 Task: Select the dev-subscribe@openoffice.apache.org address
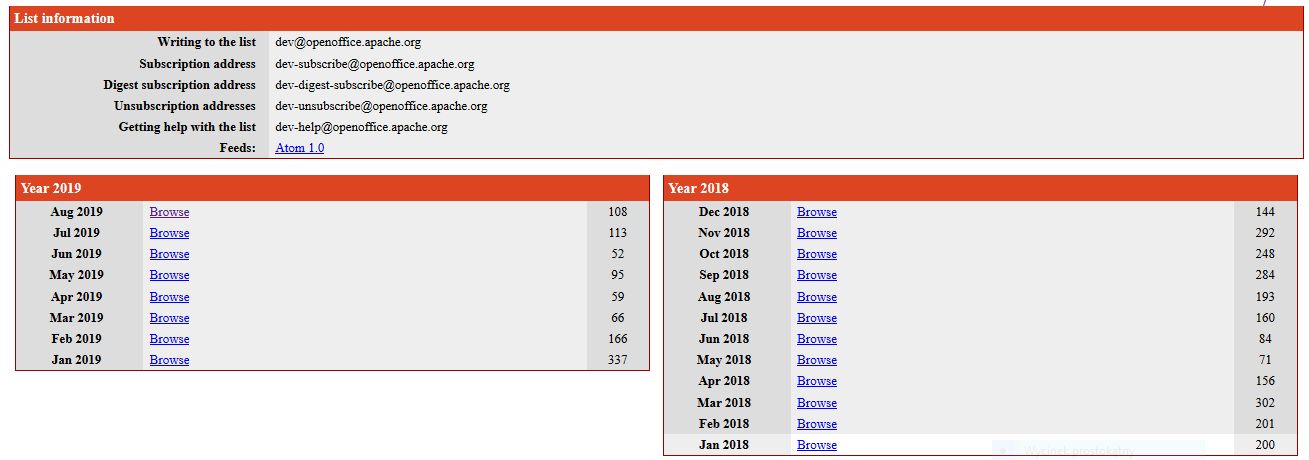[375, 64]
